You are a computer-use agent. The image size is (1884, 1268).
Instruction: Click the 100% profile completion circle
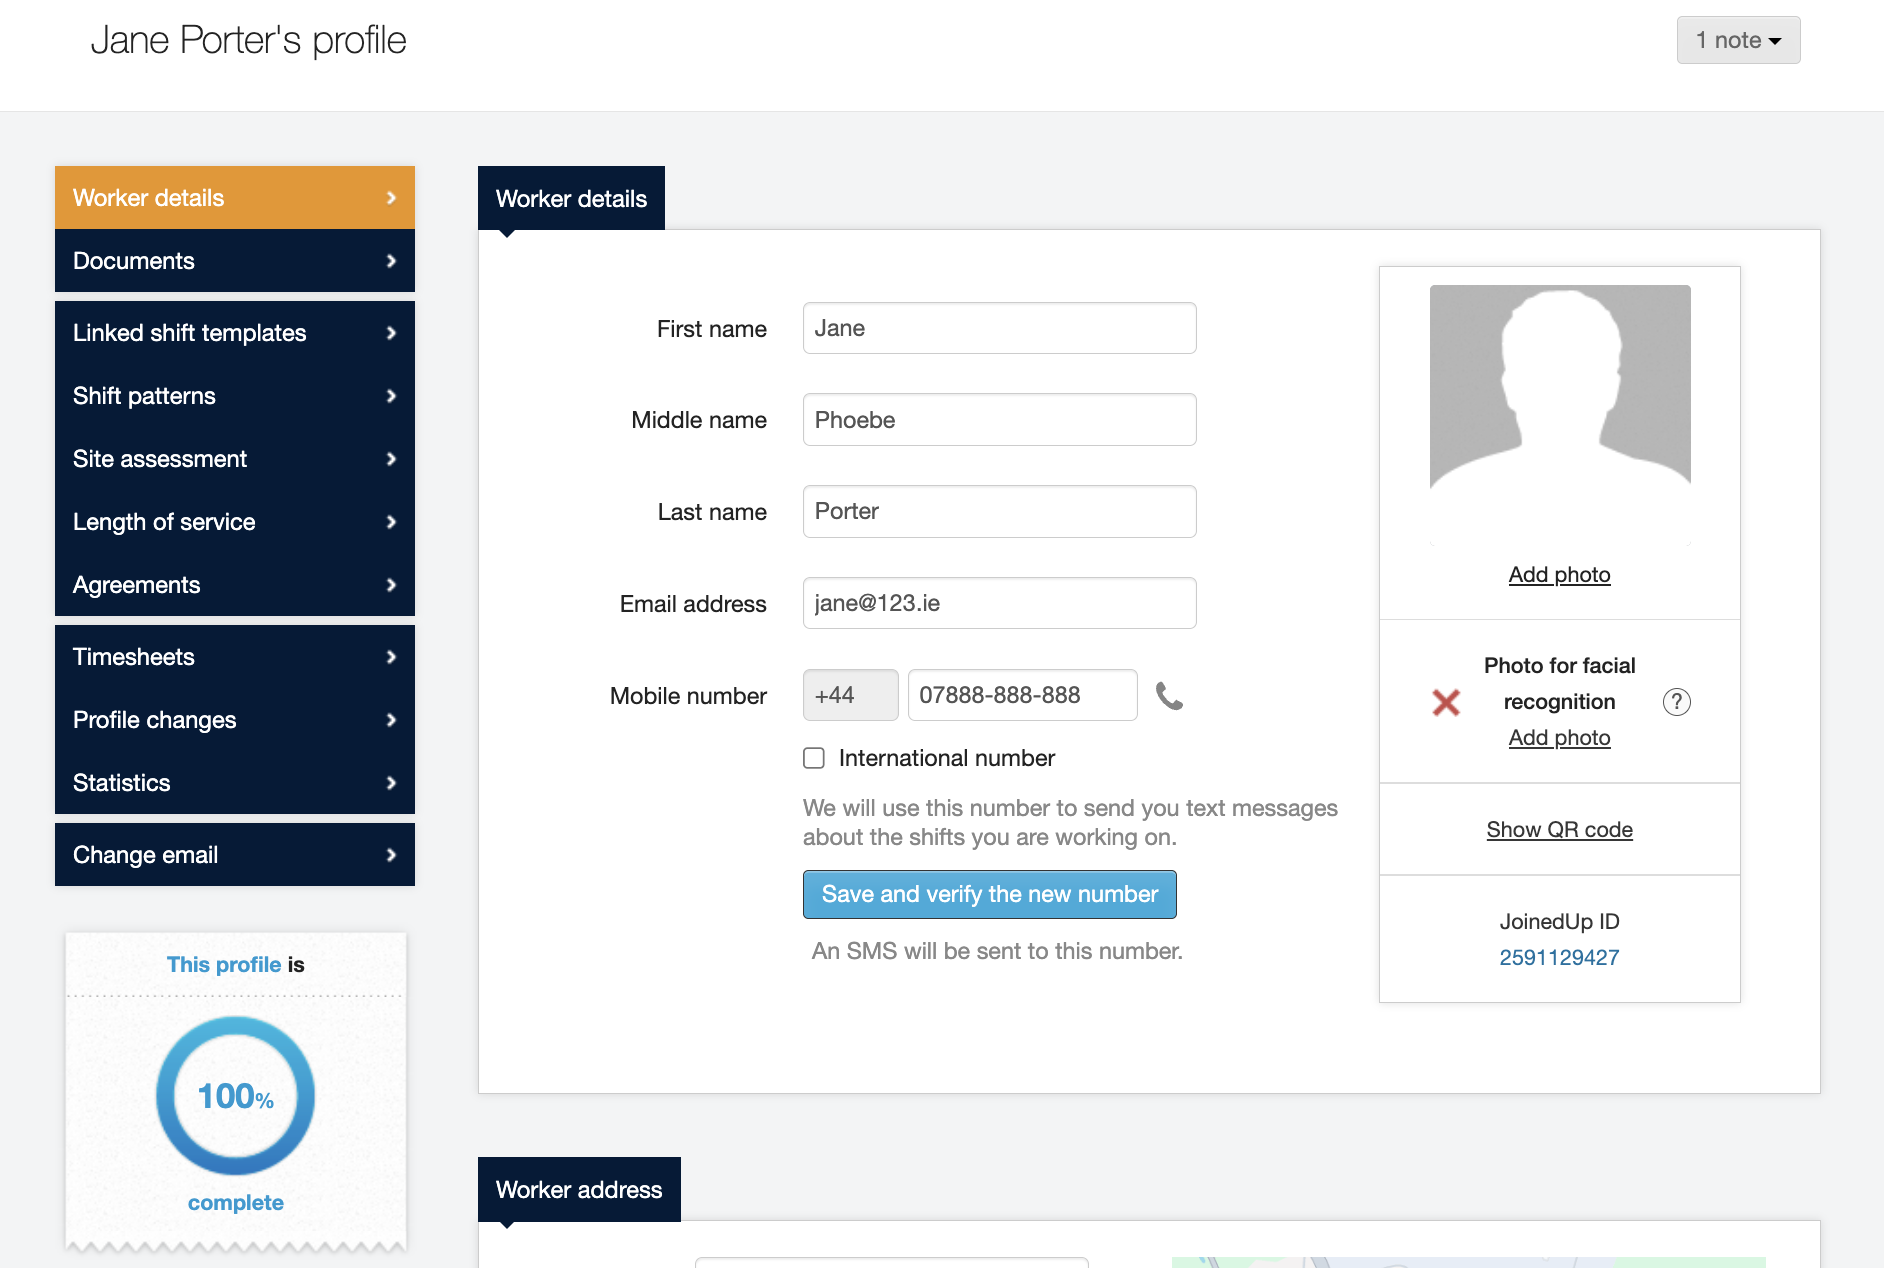tap(236, 1096)
